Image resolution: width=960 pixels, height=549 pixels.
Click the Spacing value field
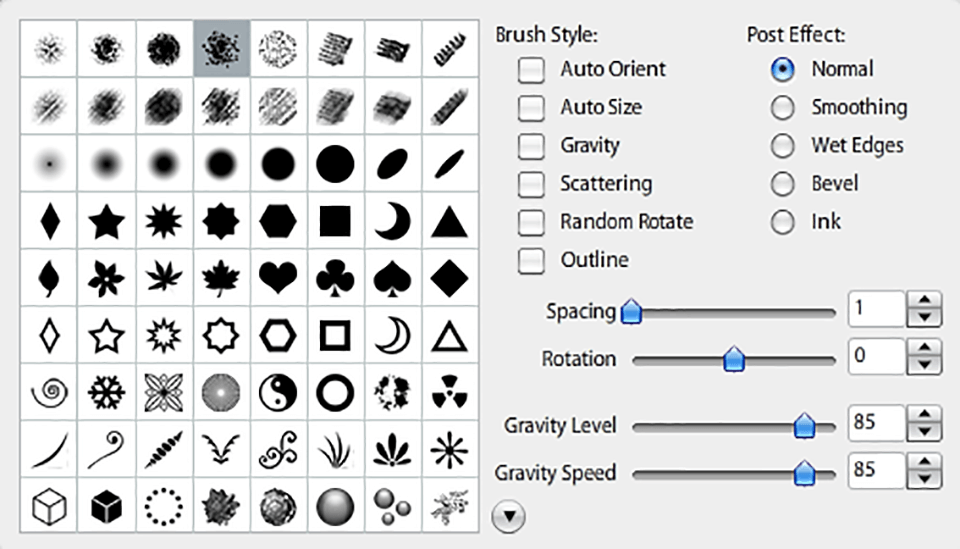(877, 308)
